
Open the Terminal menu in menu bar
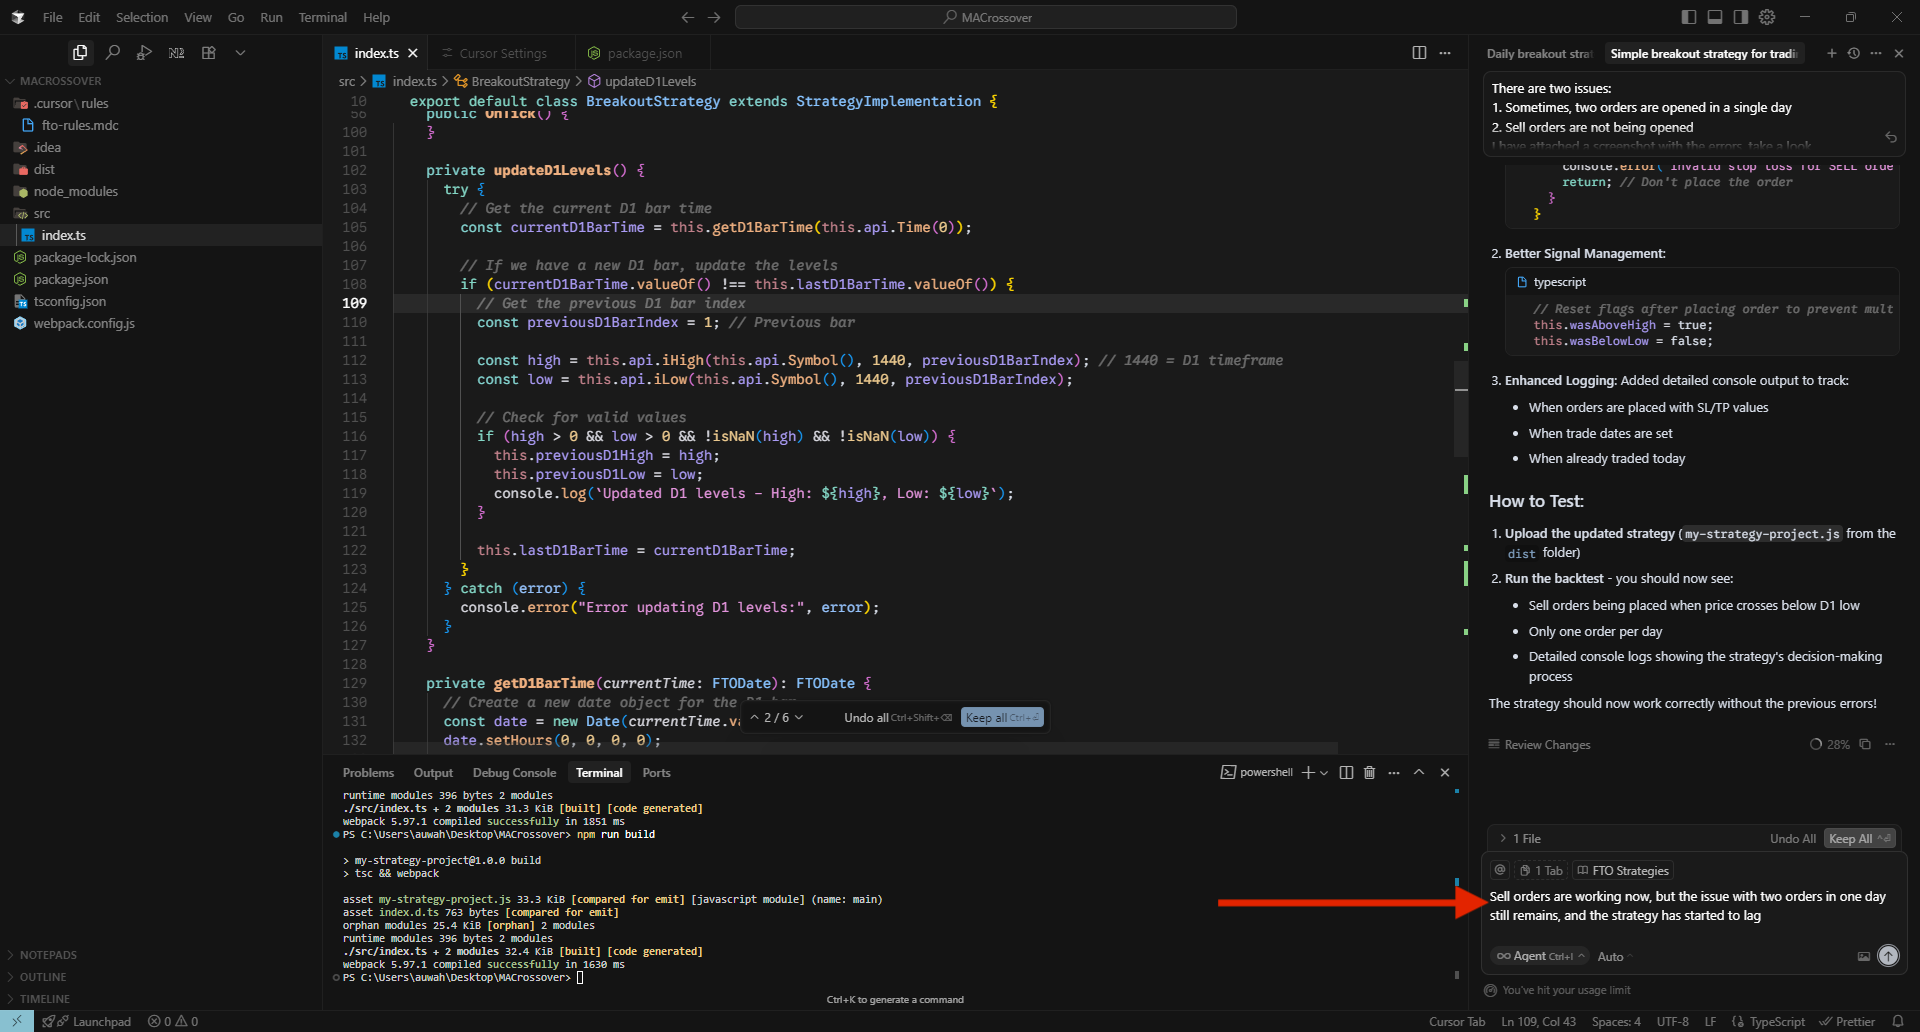pos(322,17)
